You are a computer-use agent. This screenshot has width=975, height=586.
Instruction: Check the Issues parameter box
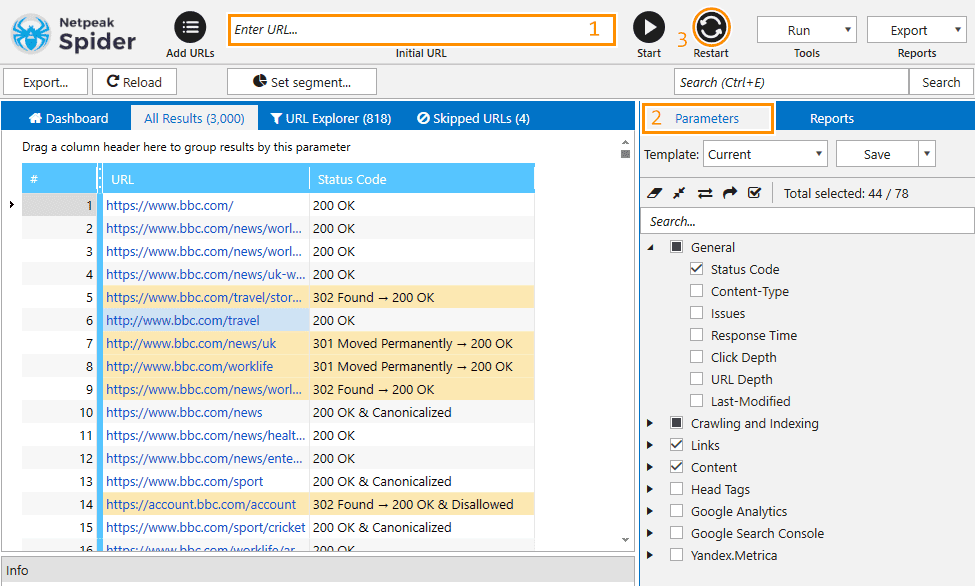pyautogui.click(x=696, y=313)
